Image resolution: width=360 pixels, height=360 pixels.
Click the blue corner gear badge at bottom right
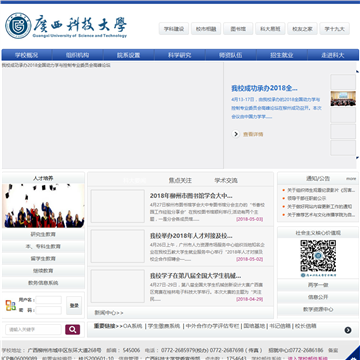pos(353,354)
